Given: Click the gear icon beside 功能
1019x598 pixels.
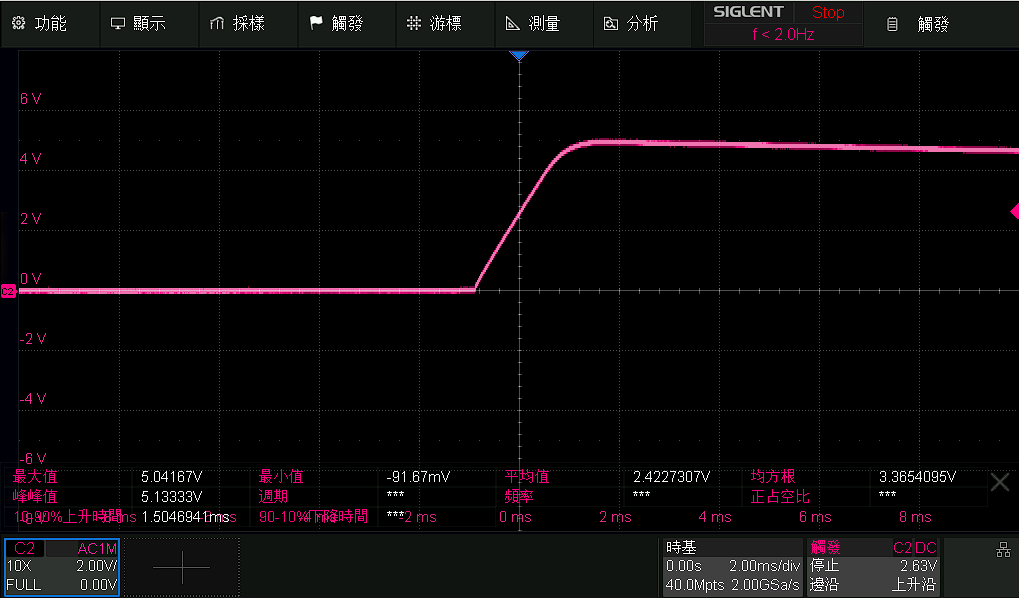Looking at the screenshot, I should pyautogui.click(x=19, y=23).
